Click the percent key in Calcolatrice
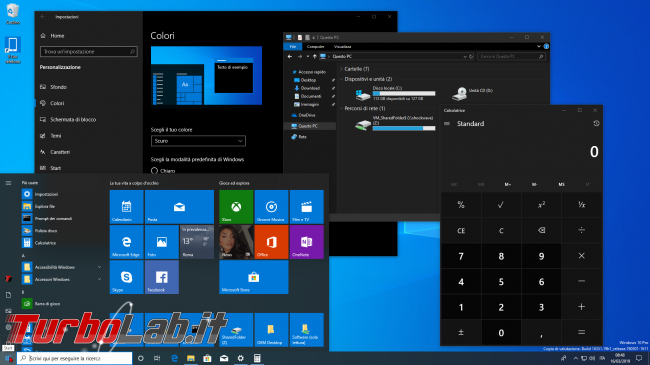 461,204
